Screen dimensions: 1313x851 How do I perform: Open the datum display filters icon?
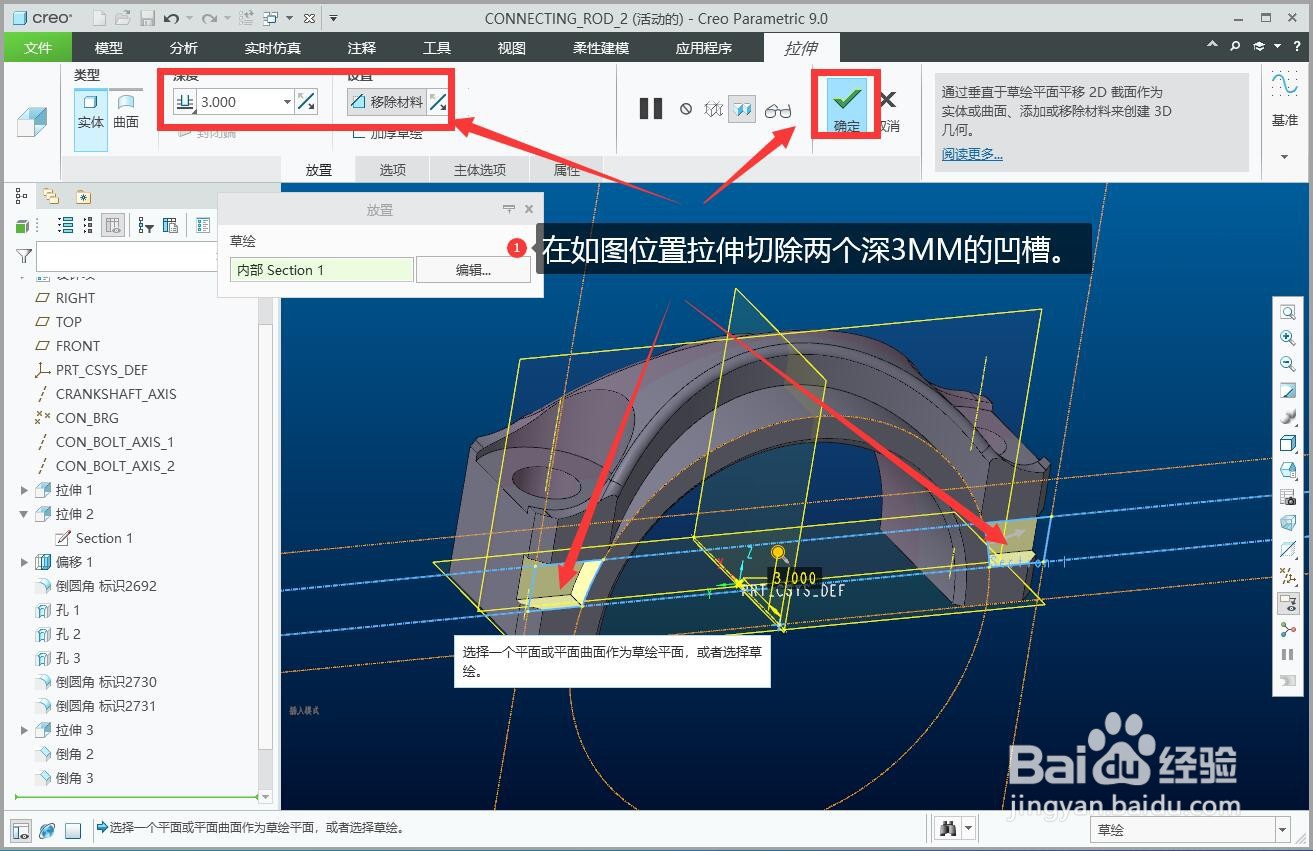click(x=1288, y=576)
